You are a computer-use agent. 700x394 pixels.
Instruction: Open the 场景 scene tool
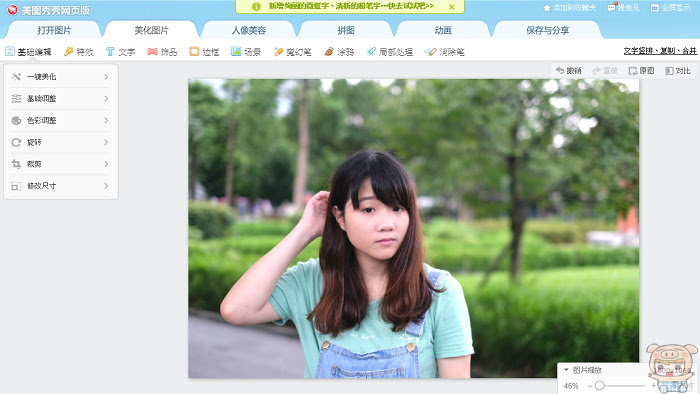[246, 52]
